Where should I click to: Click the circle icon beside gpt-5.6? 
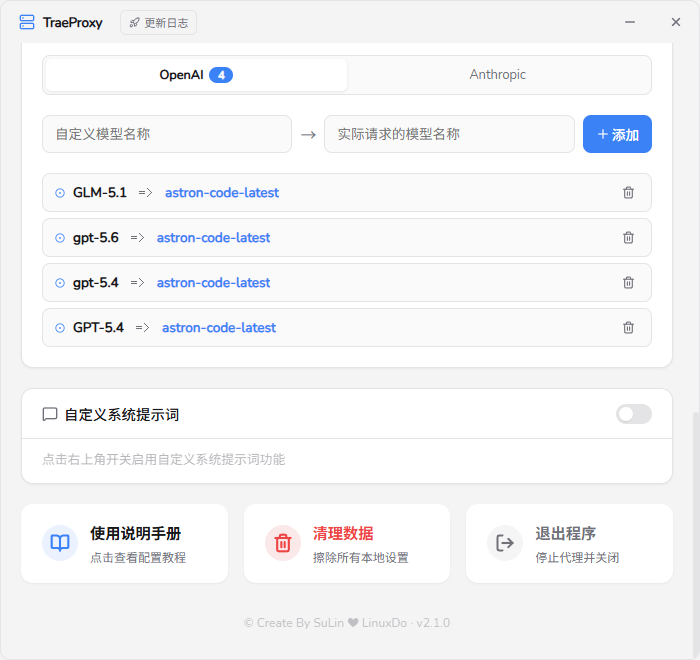(x=60, y=238)
